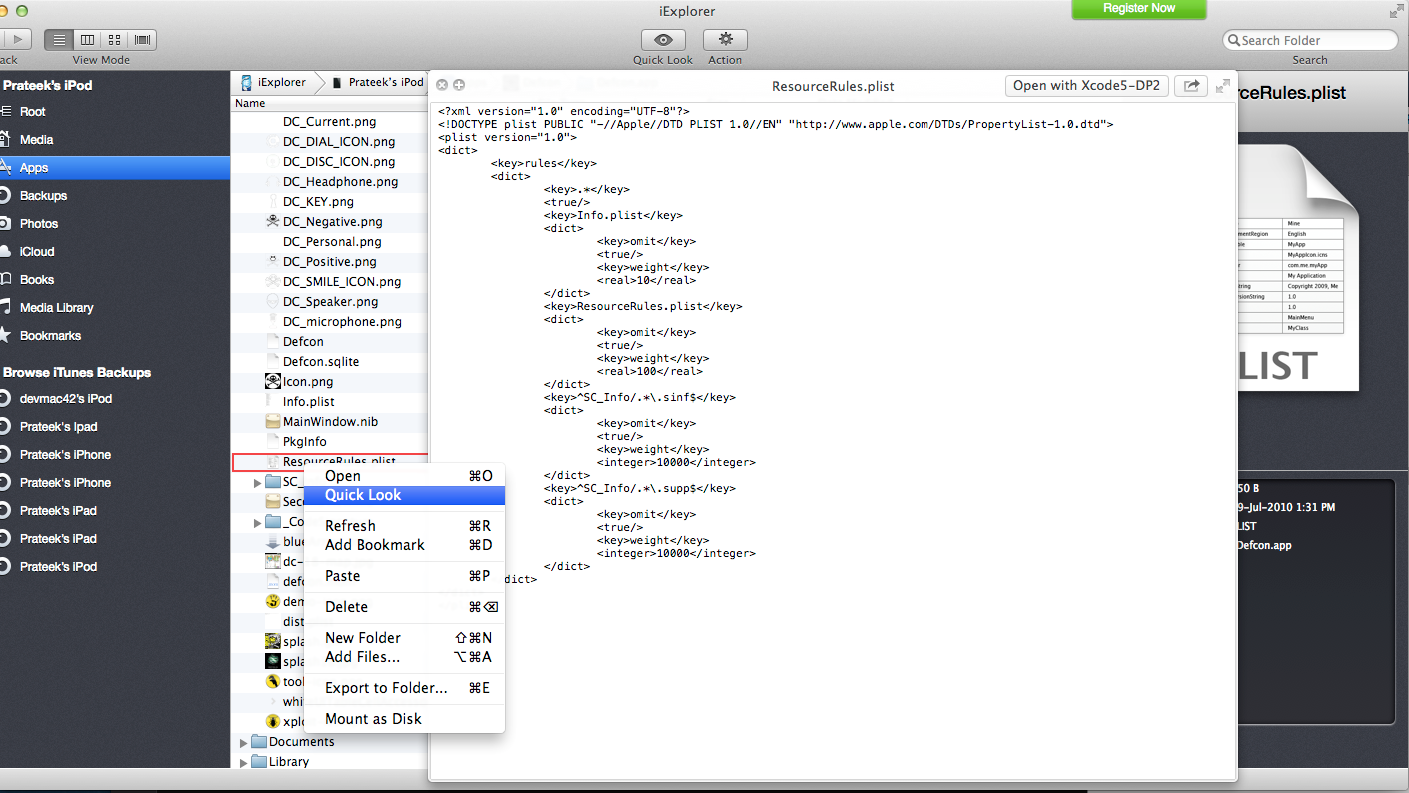
Task: Open Info.plist in the file list
Action: point(308,402)
